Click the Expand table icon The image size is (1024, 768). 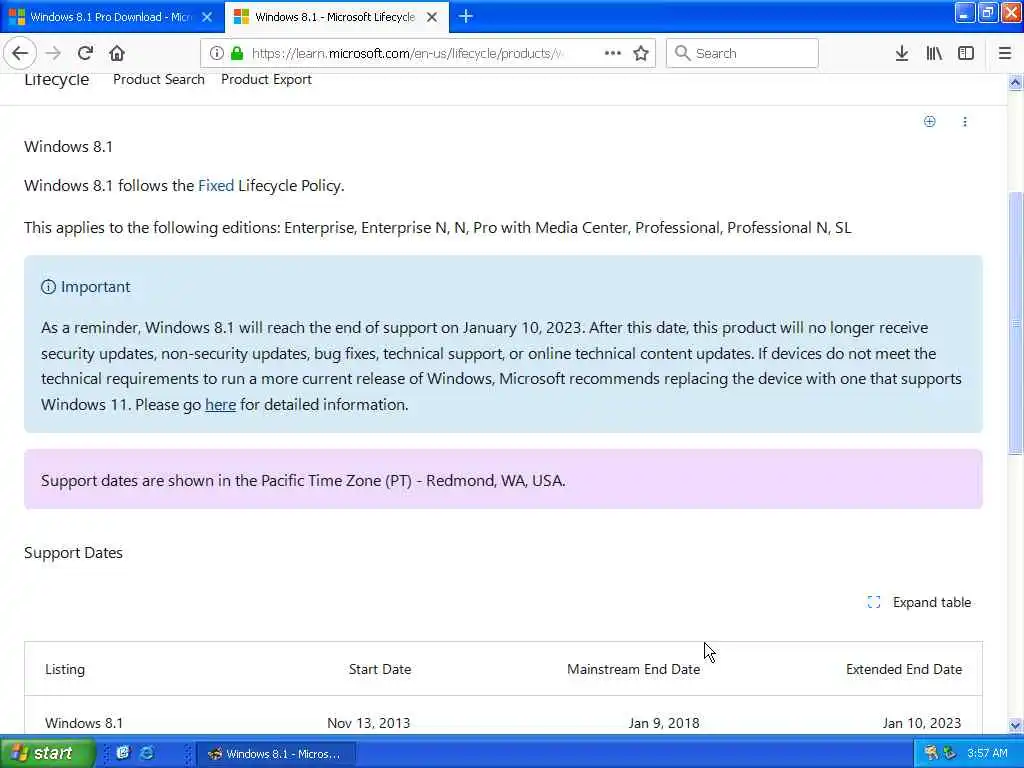point(874,602)
